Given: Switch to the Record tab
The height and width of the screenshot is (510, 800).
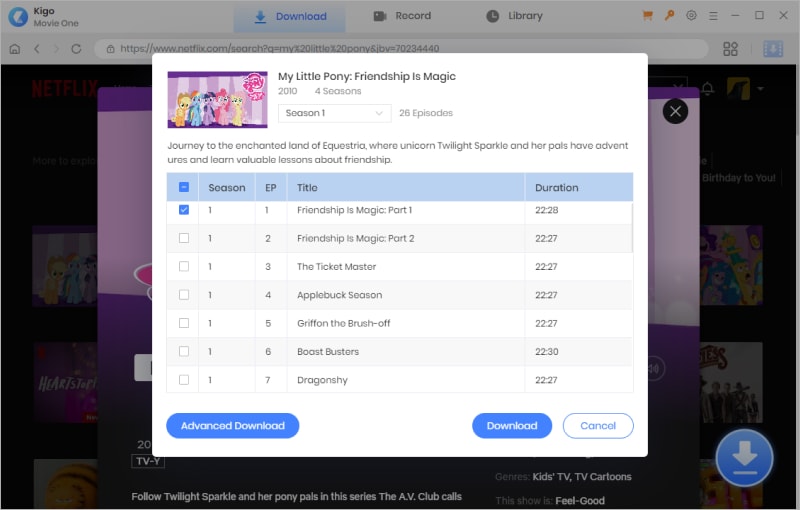Looking at the screenshot, I should click(x=403, y=16).
